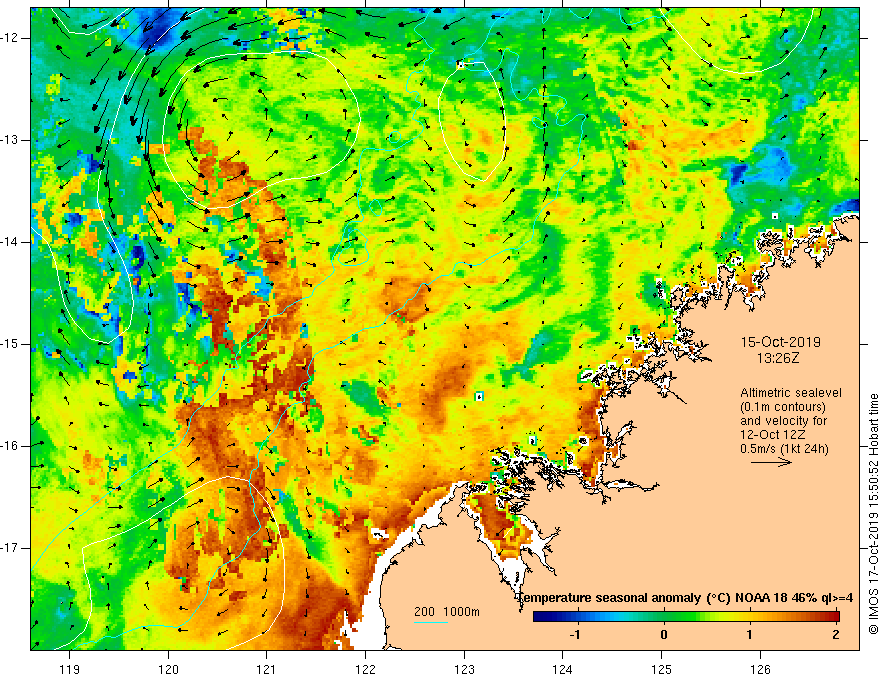The width and height of the screenshot is (880, 680).
Task: Click longitude axis label 126
Action: (760, 669)
